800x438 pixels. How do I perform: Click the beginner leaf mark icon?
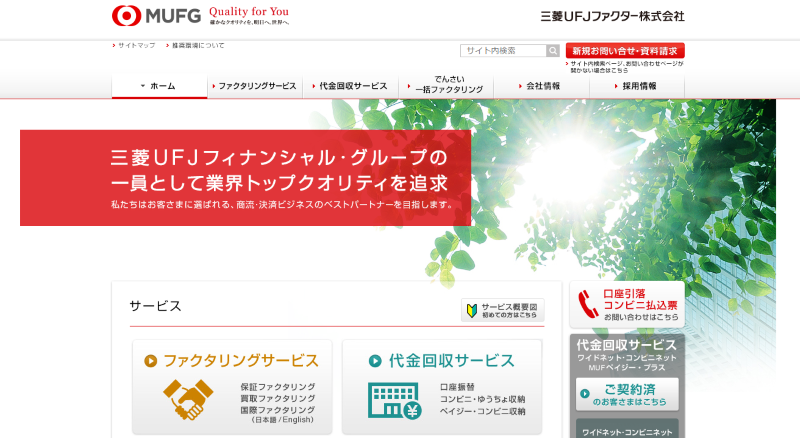472,310
